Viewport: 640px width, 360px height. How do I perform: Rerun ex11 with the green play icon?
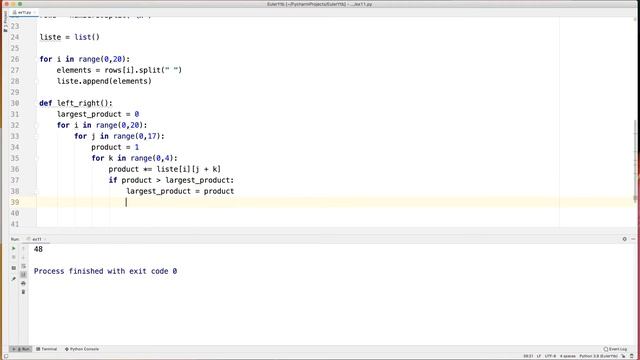pyautogui.click(x=13, y=248)
